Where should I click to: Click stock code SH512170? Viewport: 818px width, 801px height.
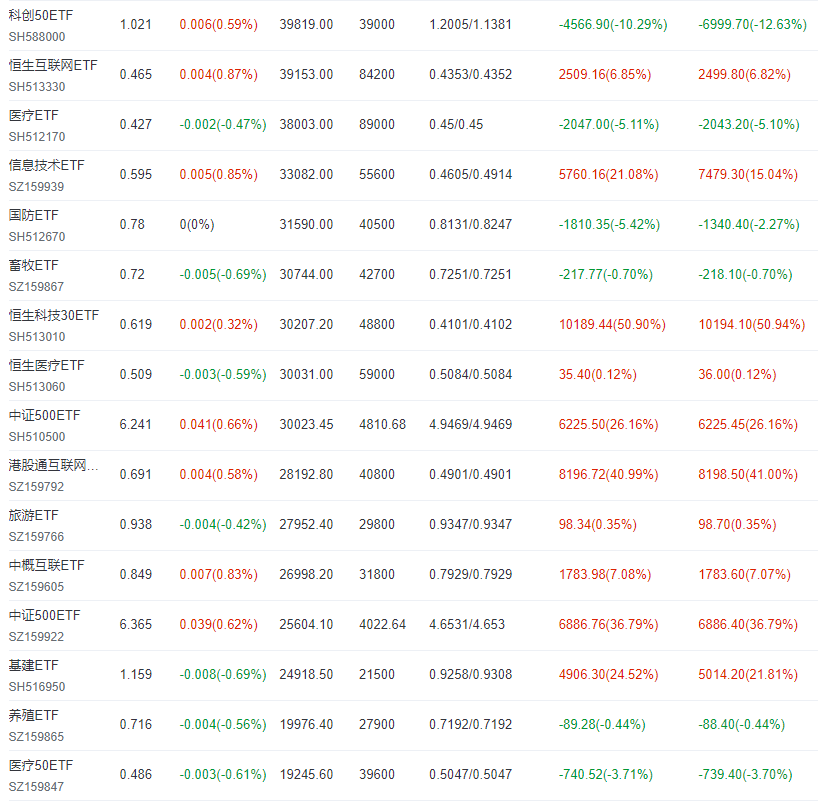tap(37, 137)
